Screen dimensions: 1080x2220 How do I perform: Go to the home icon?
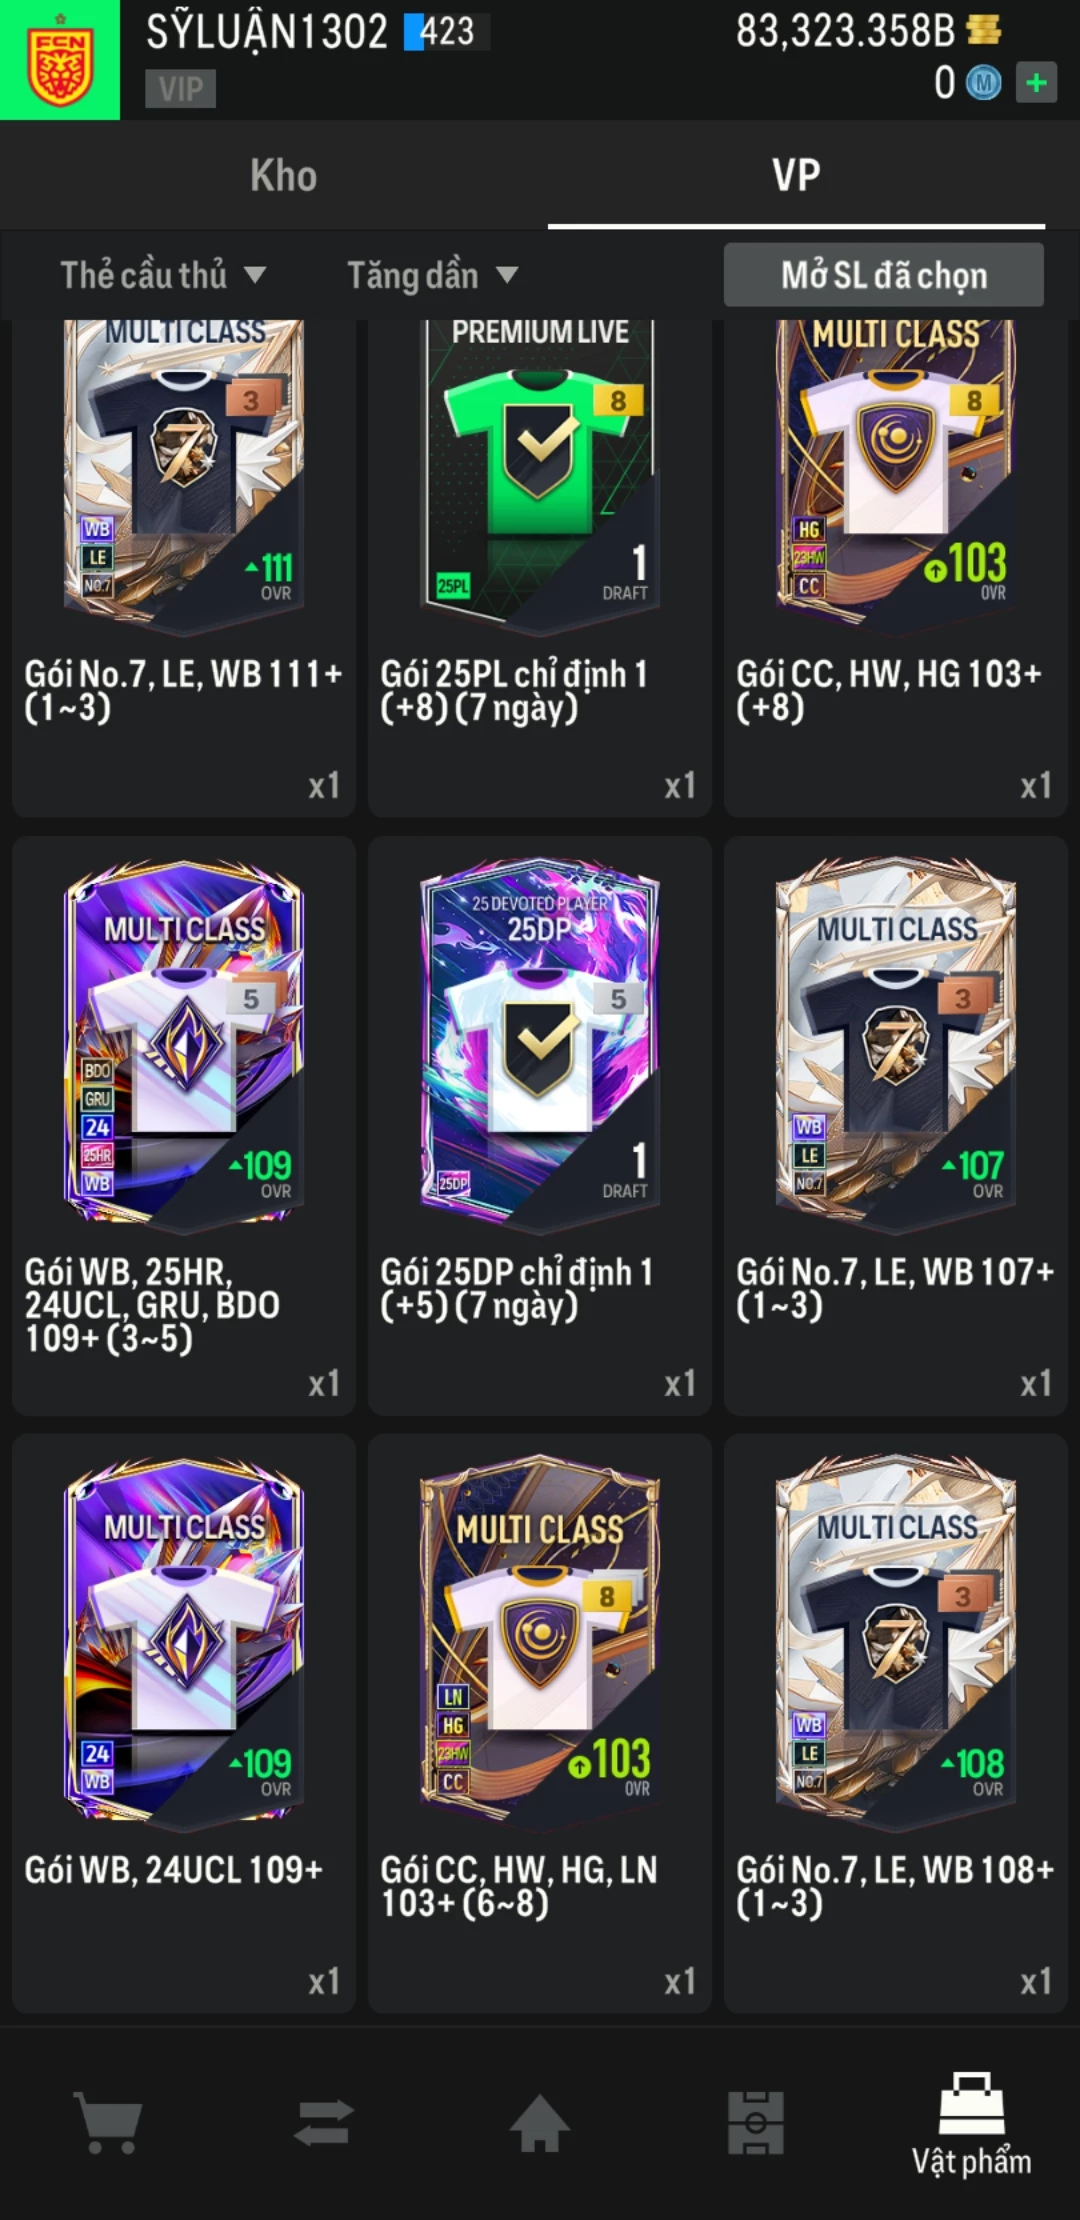coord(540,2122)
